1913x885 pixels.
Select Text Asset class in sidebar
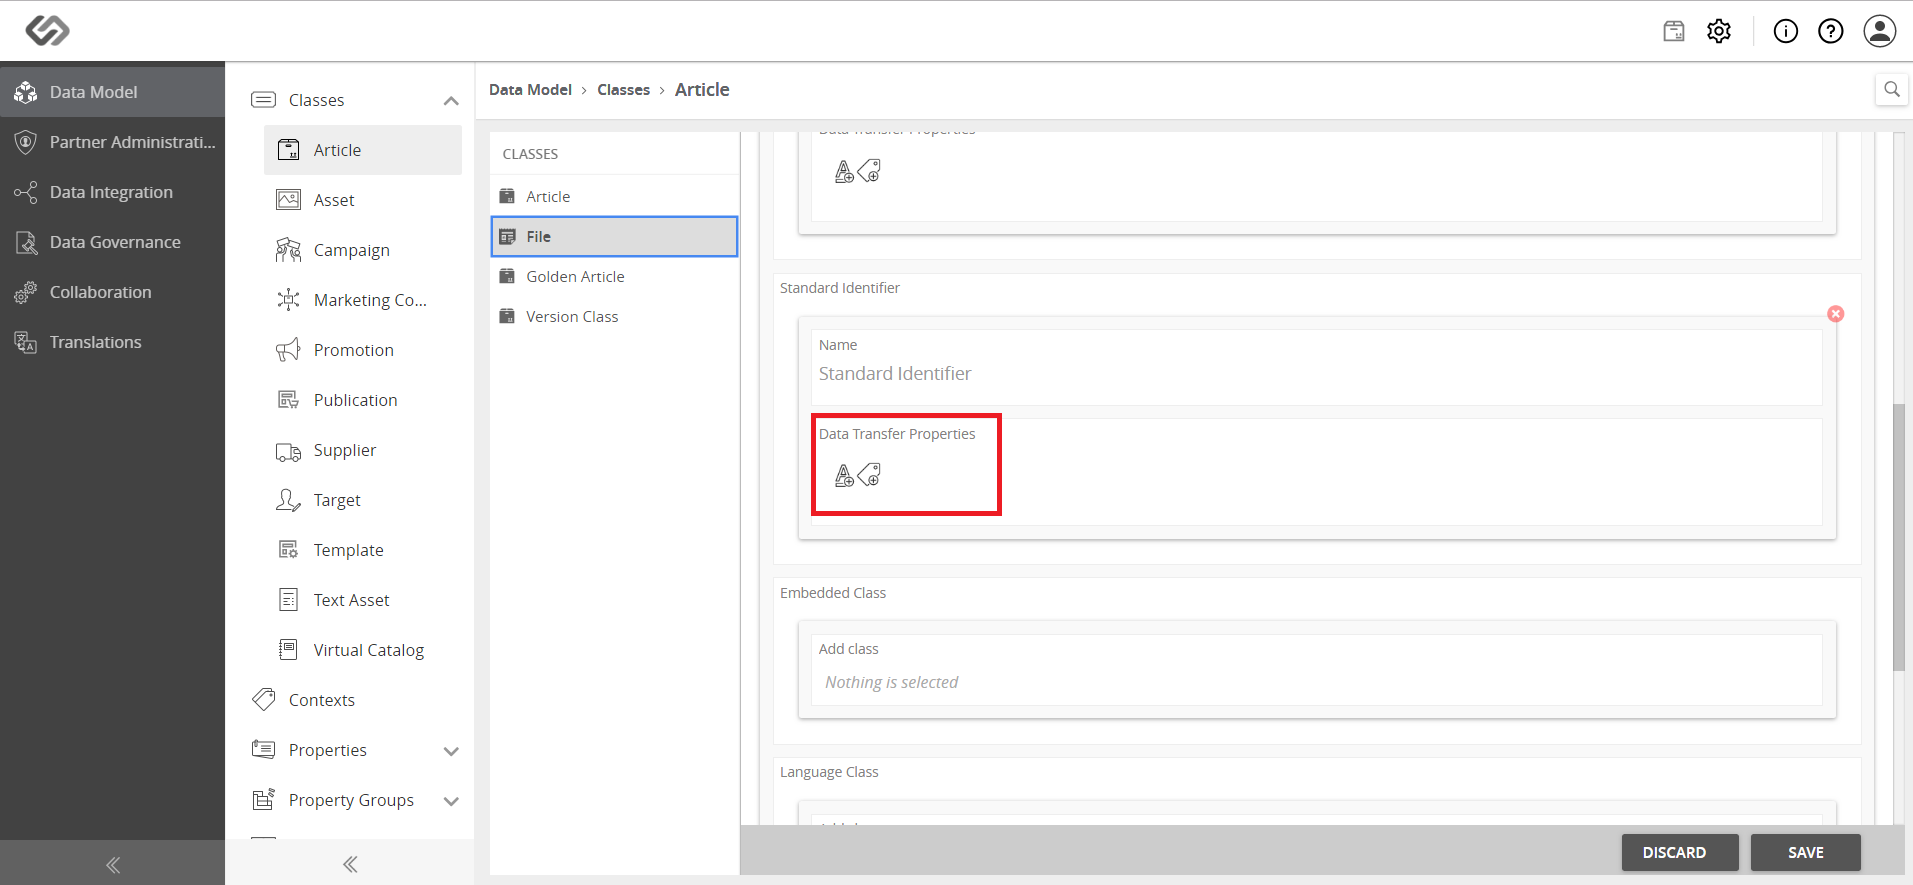pos(363,600)
